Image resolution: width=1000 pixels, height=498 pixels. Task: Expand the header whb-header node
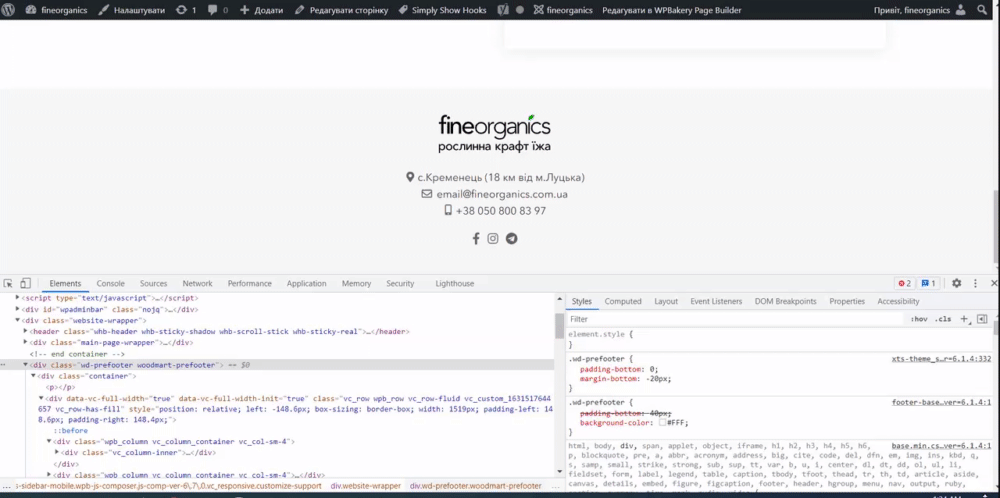[26, 332]
